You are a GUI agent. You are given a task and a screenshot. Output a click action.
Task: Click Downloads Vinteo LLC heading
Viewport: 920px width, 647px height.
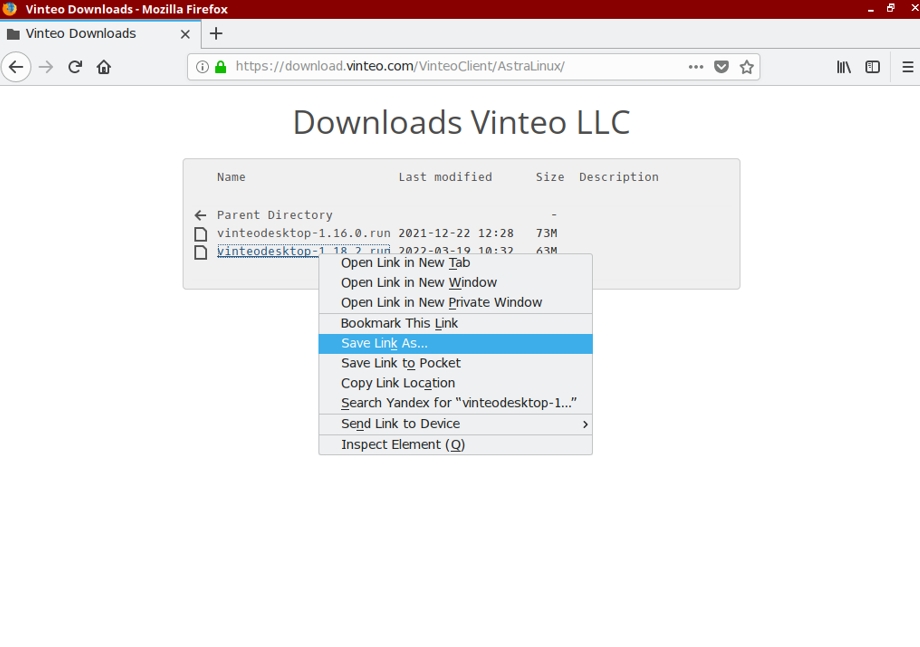point(461,123)
